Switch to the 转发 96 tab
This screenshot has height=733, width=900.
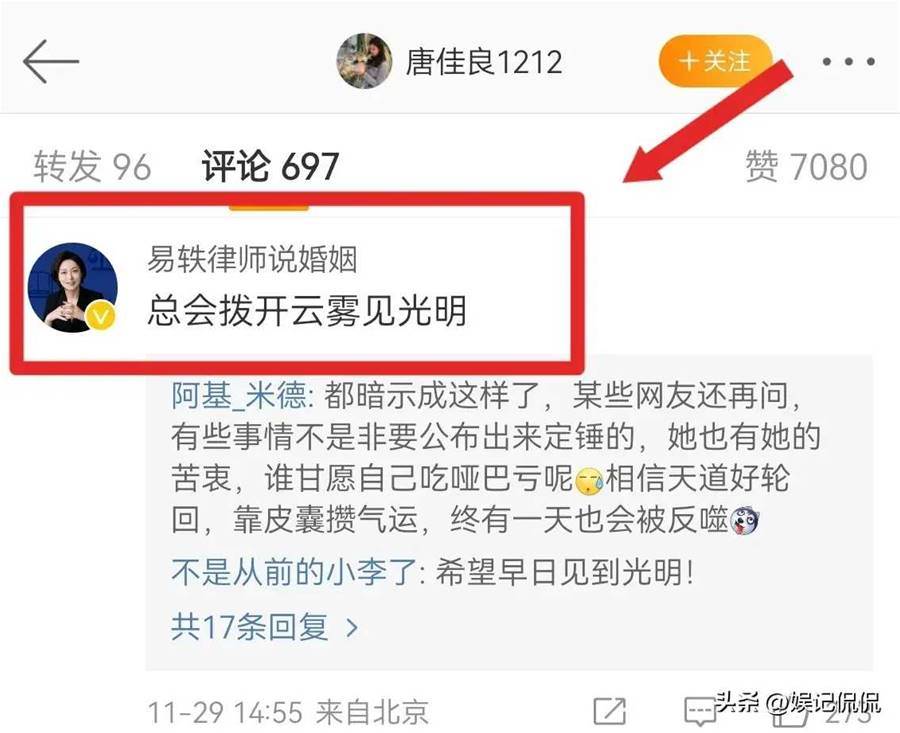[92, 166]
